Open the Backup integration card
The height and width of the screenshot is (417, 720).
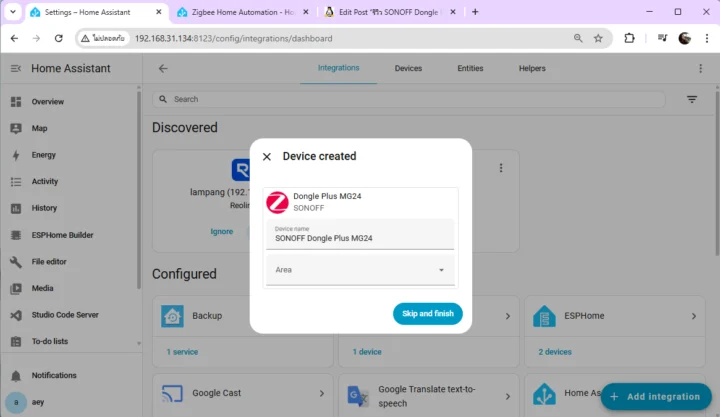click(242, 316)
